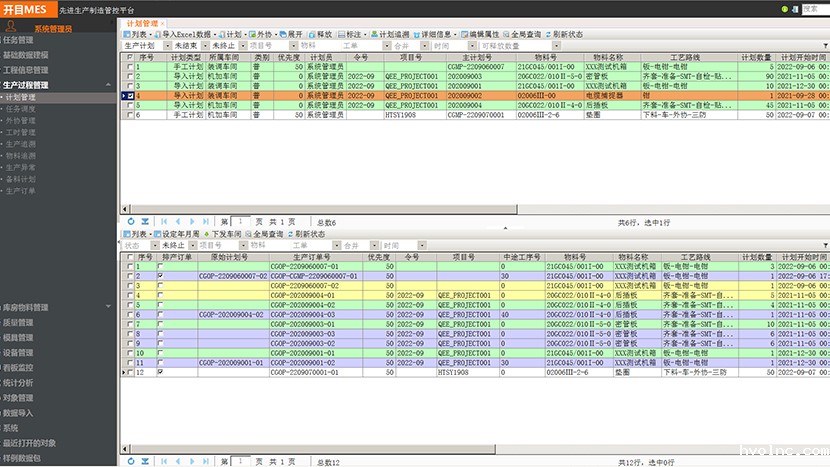Tick the checkbox for row 6 in upper table
The height and width of the screenshot is (467, 830).
coord(129,115)
